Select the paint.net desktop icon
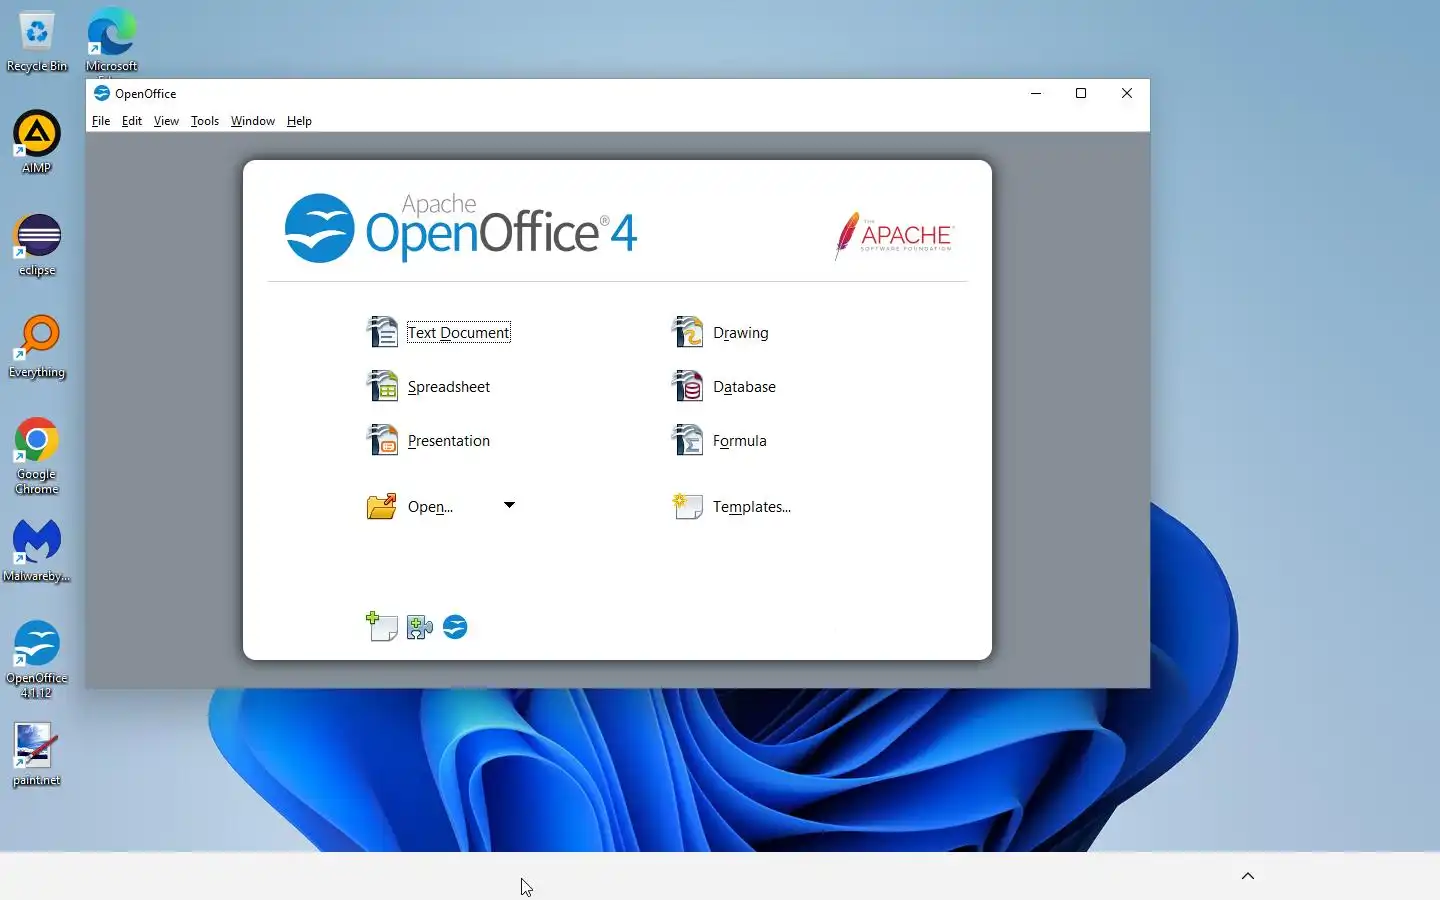The height and width of the screenshot is (900, 1440). click(37, 755)
